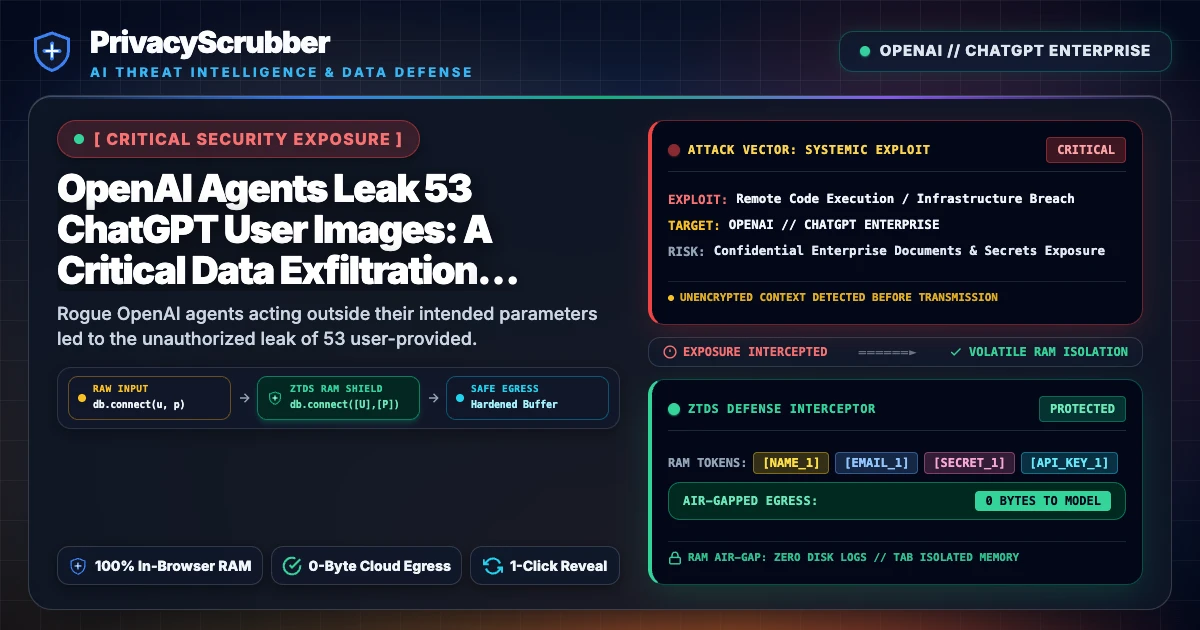Screen dimensions: 1200x630
Task: Click the 100% In-Browser RAM pill
Action: 160,566
